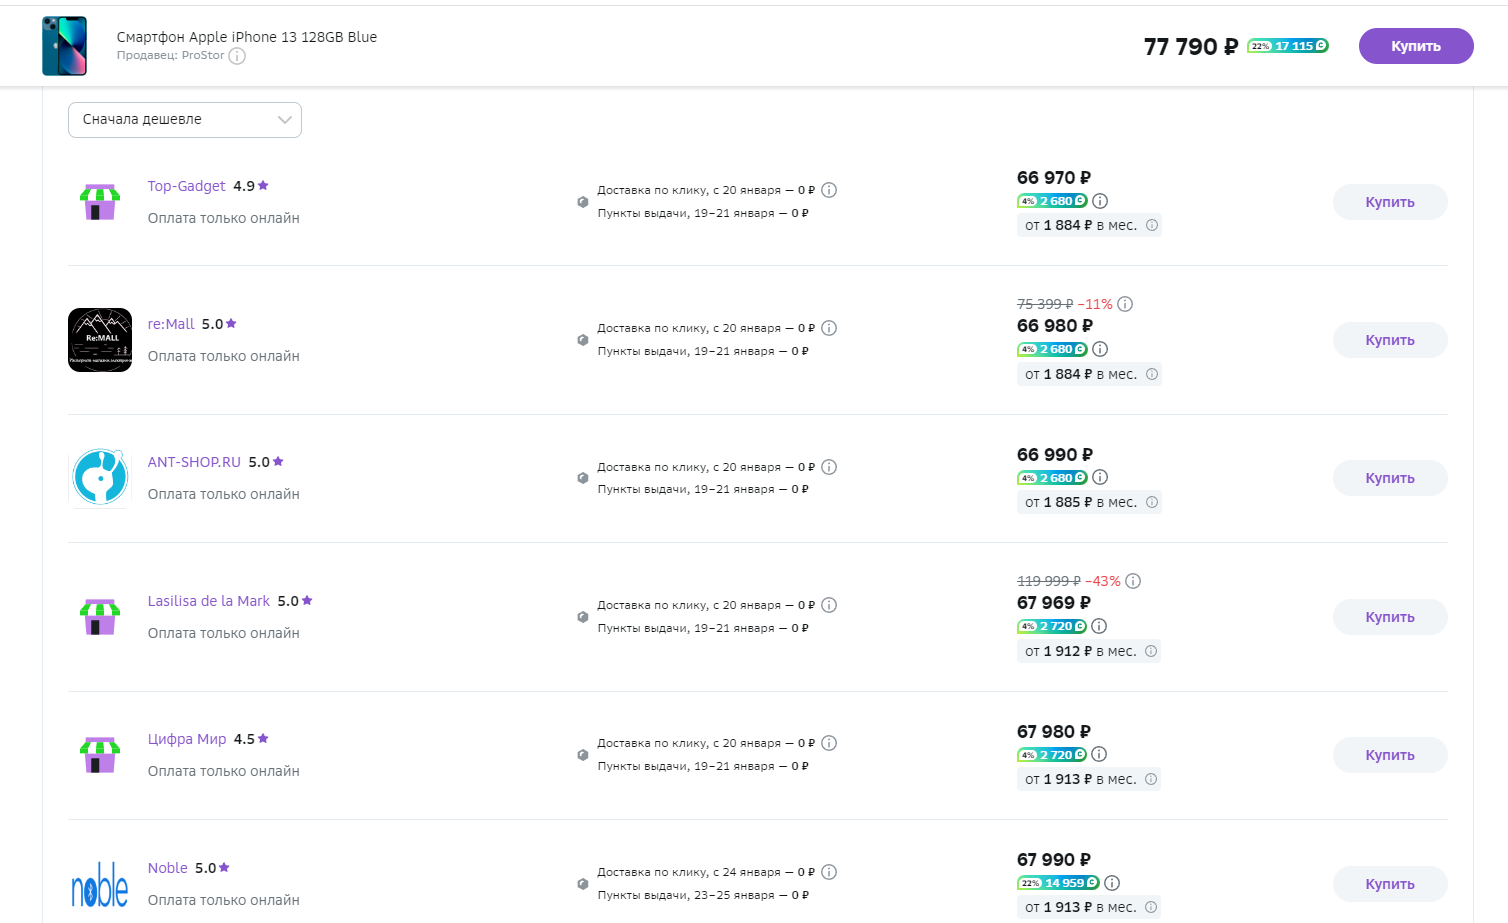The width and height of the screenshot is (1508, 923).
Task: Open Lasilisa de la Mark seller link
Action: [209, 601]
